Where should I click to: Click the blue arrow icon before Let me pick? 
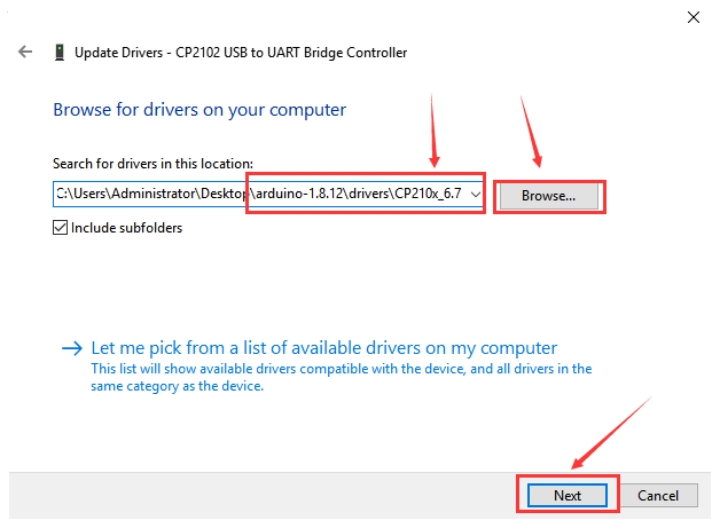72,349
